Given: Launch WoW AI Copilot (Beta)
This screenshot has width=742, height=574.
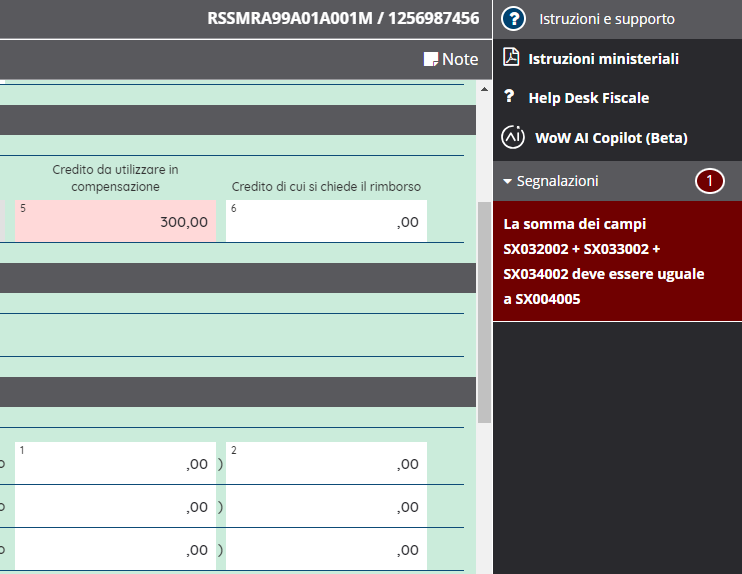Looking at the screenshot, I should coord(611,138).
